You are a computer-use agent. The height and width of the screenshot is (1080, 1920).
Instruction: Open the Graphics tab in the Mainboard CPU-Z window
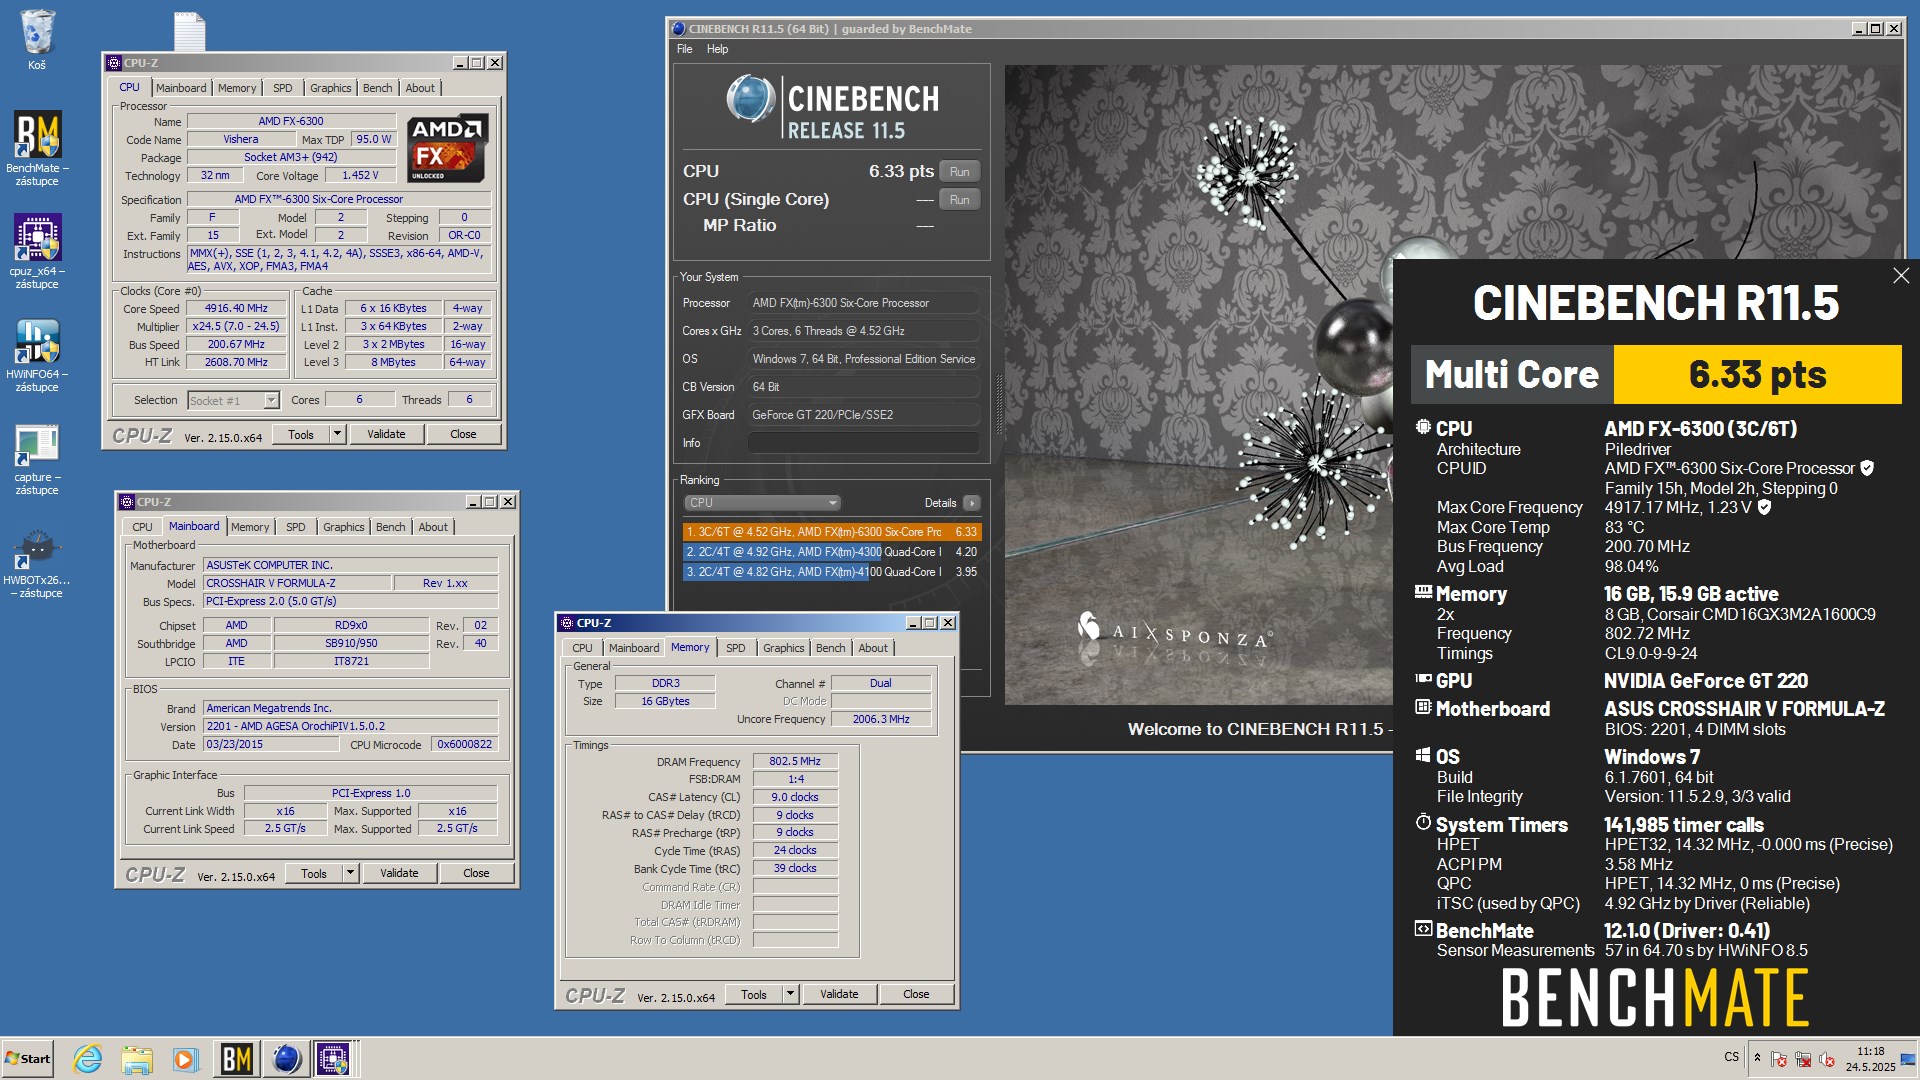coord(343,527)
